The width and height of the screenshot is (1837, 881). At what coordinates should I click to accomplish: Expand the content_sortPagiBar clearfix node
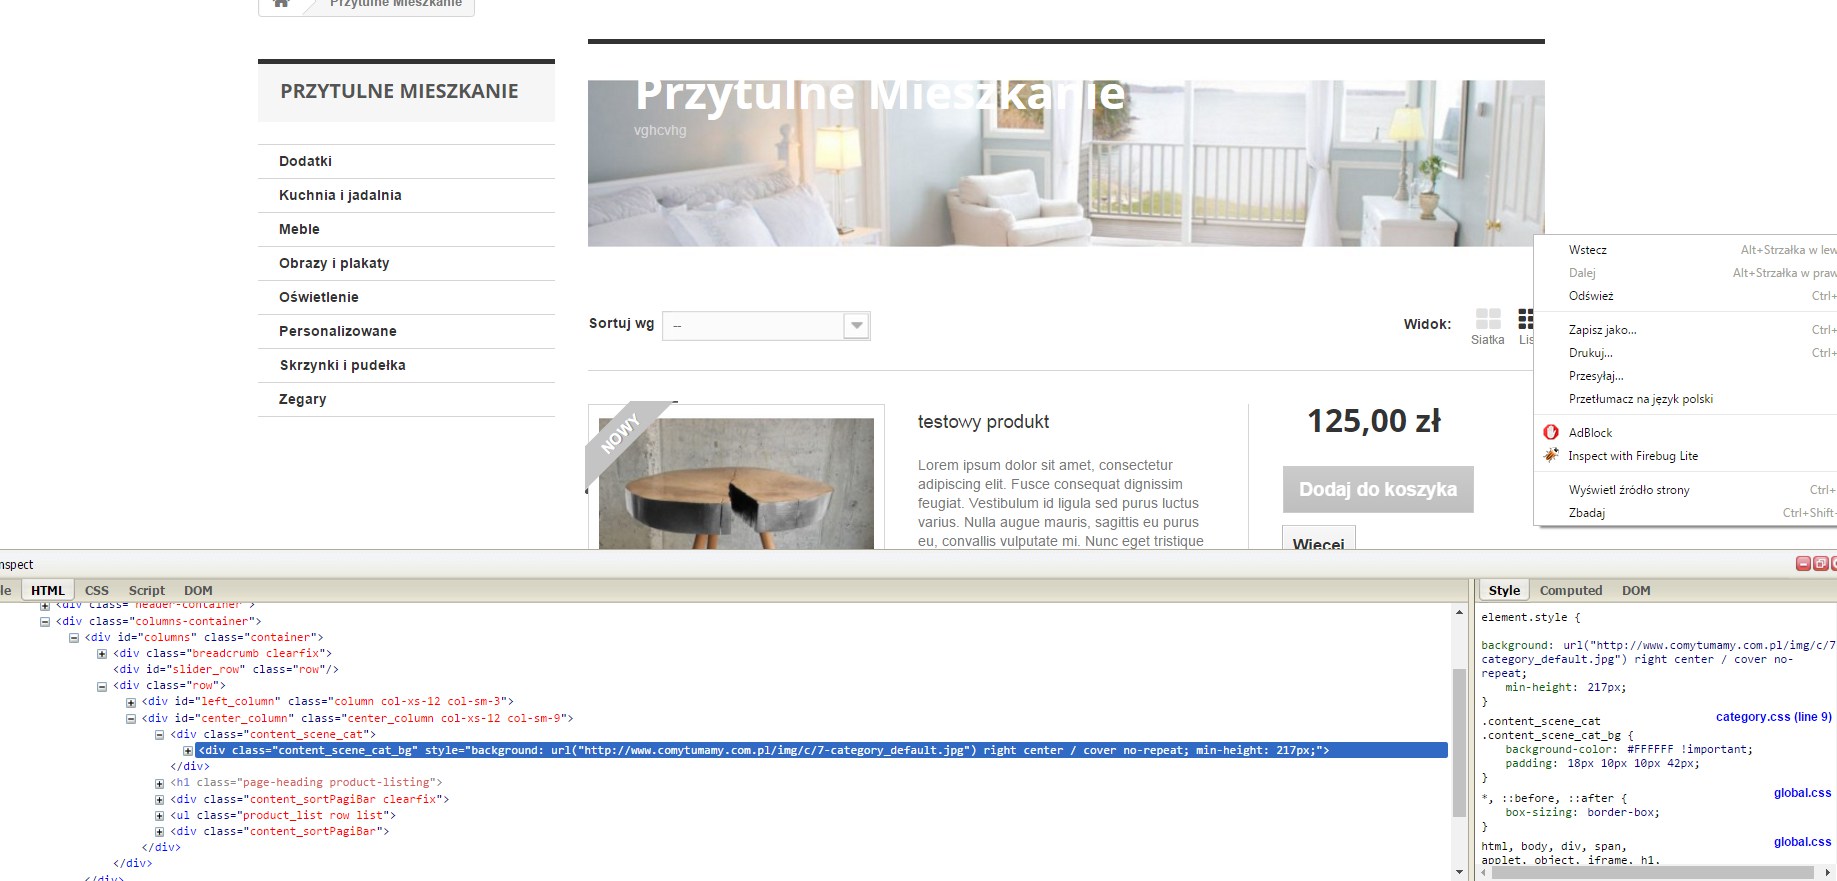[160, 800]
